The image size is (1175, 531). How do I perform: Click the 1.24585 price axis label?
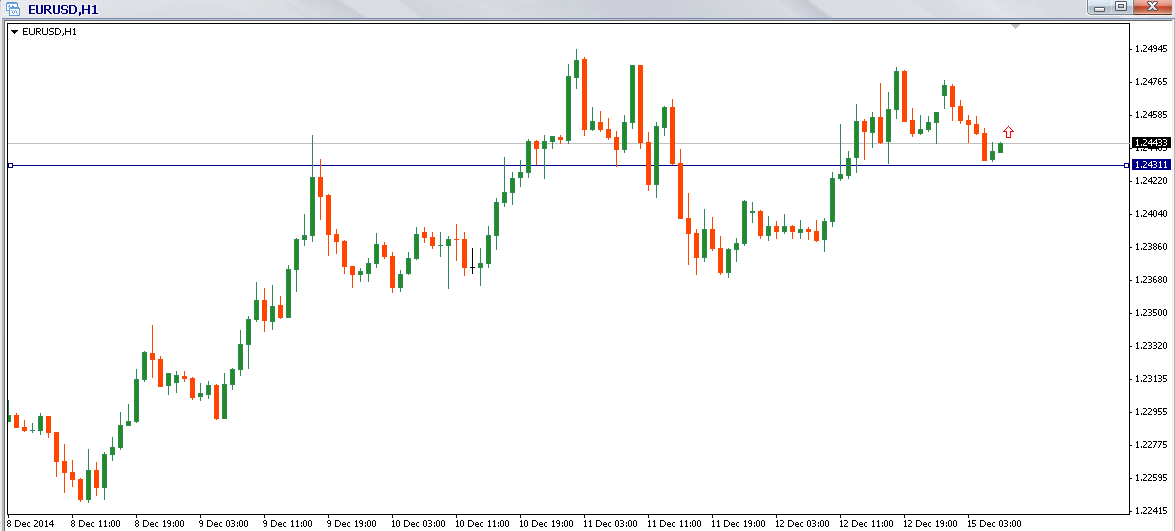(1150, 115)
